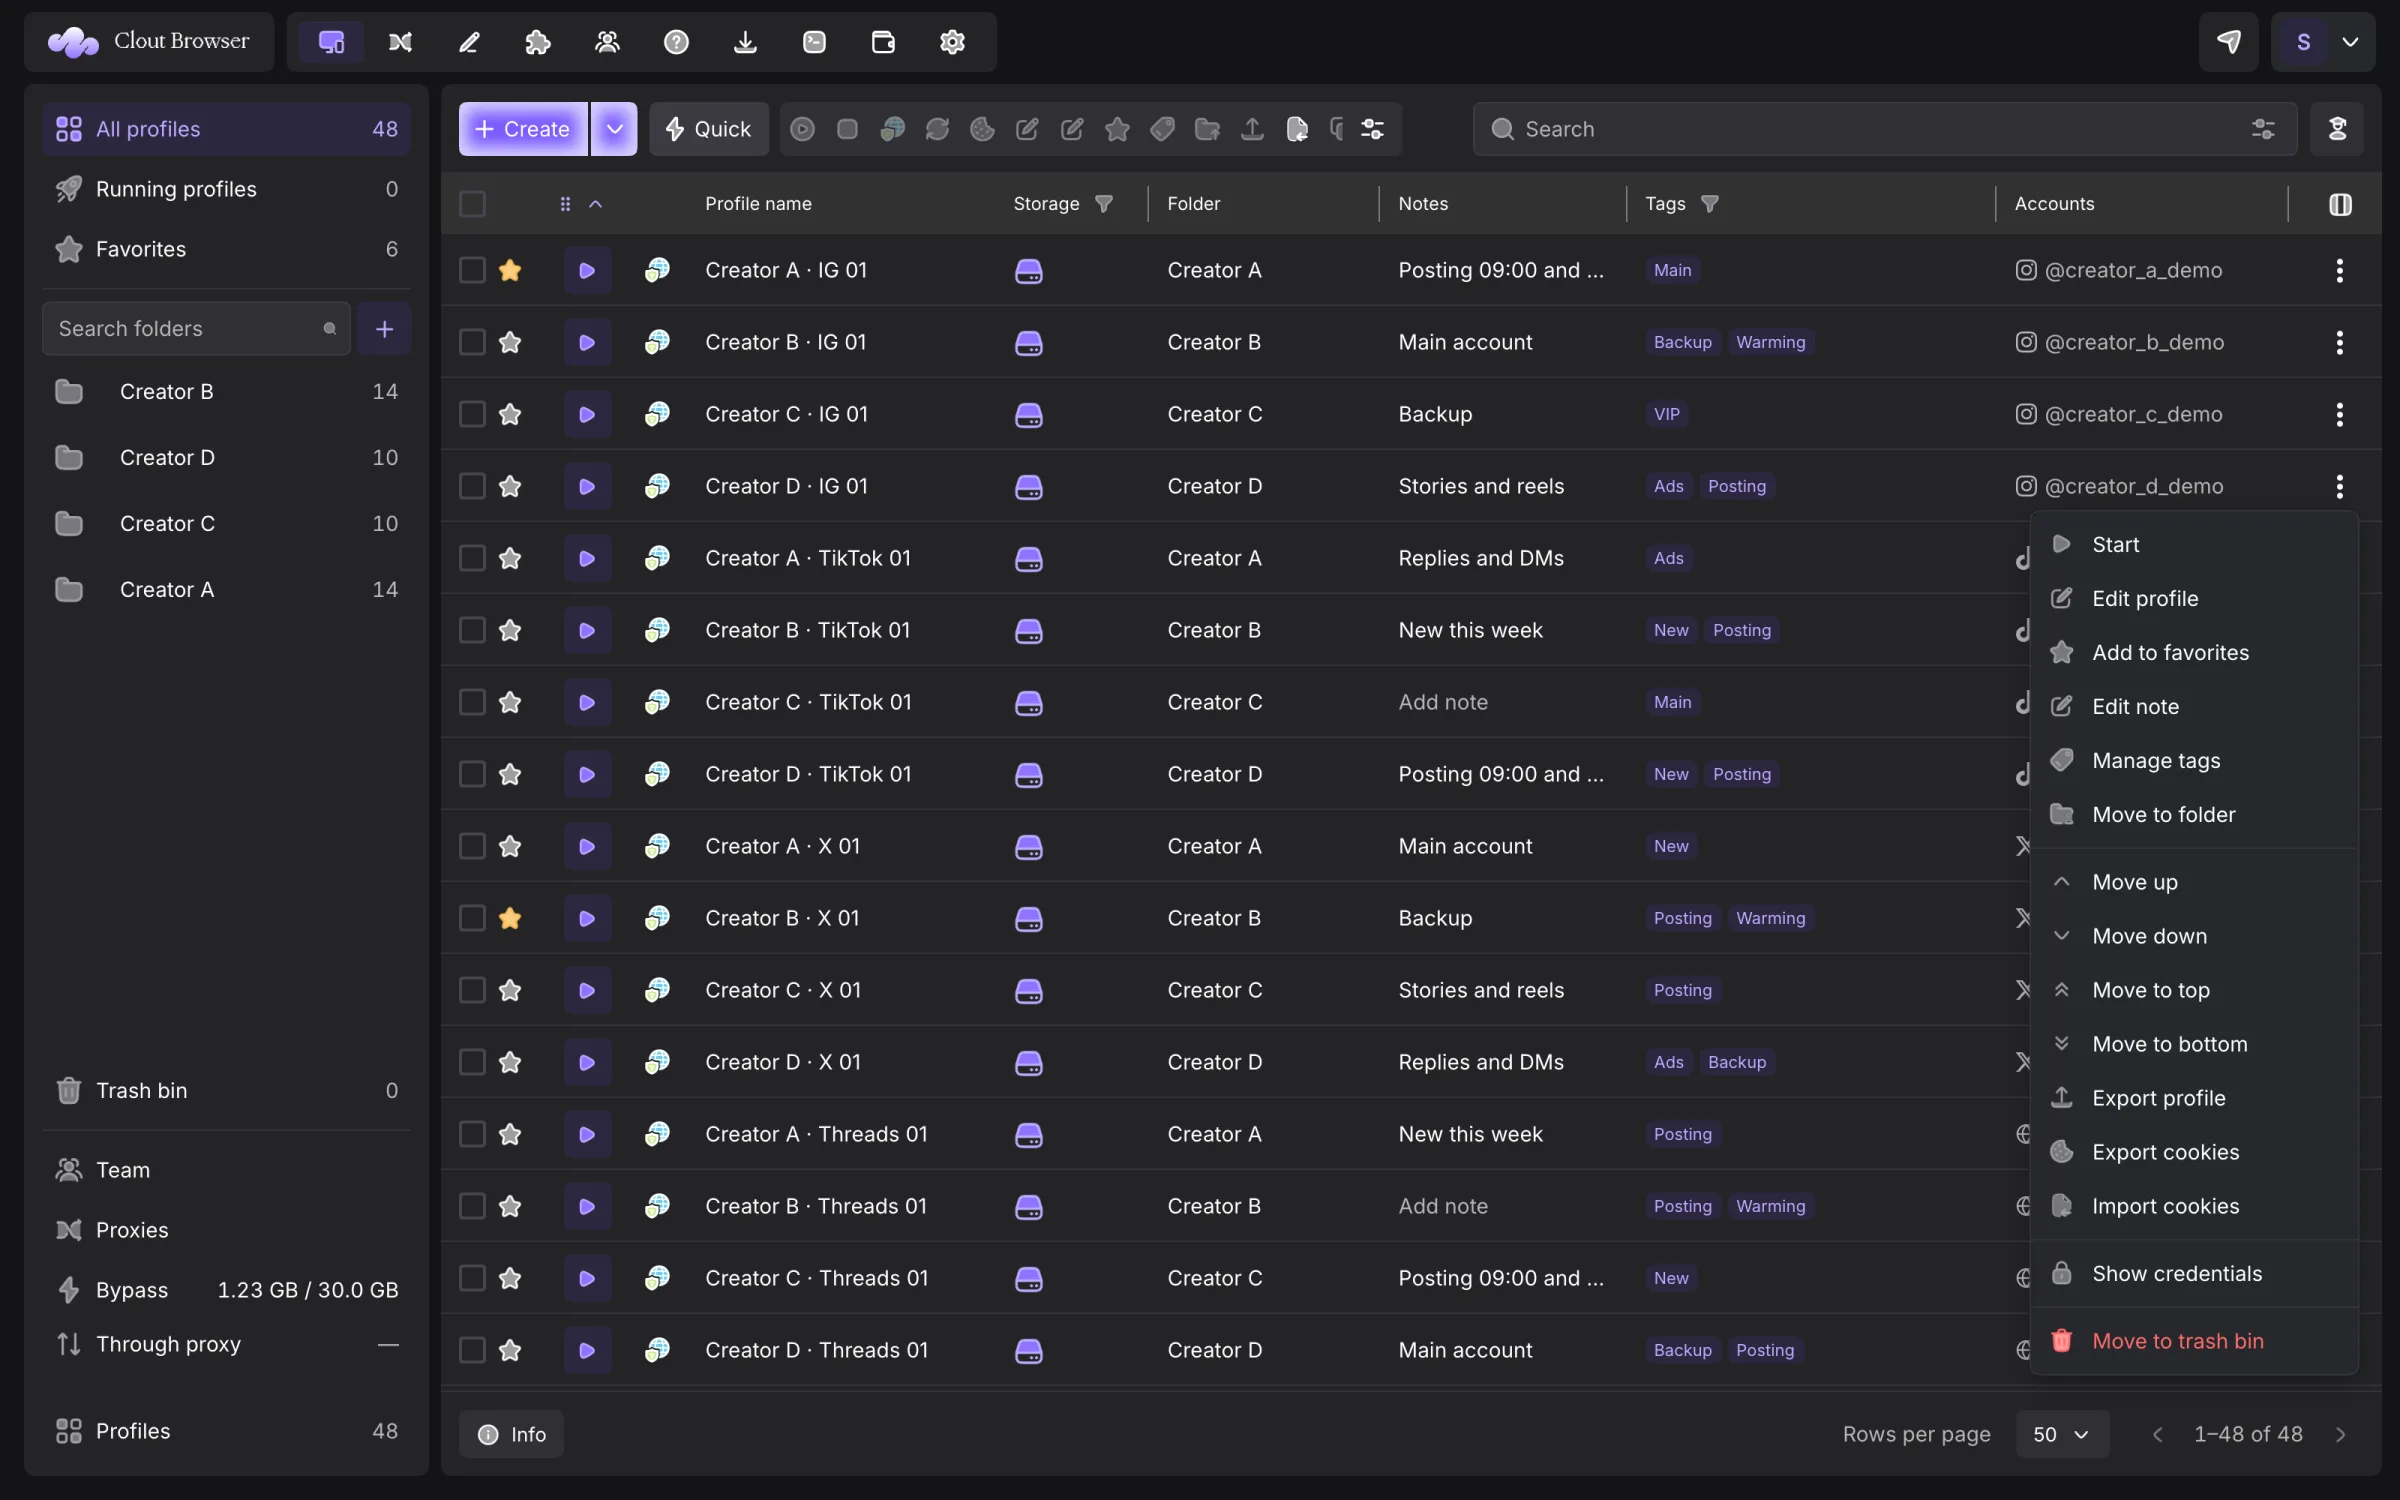Open the Extensions puzzle piece icon
Image resolution: width=2400 pixels, height=1500 pixels.
[538, 42]
